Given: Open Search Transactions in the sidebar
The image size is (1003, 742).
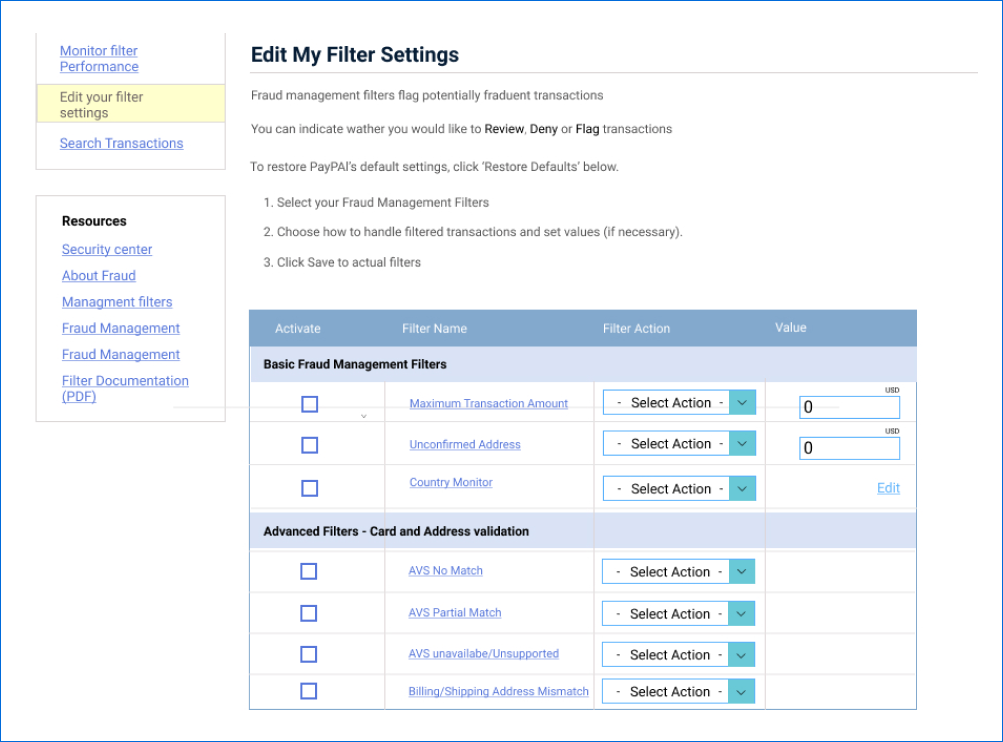Looking at the screenshot, I should [x=121, y=143].
